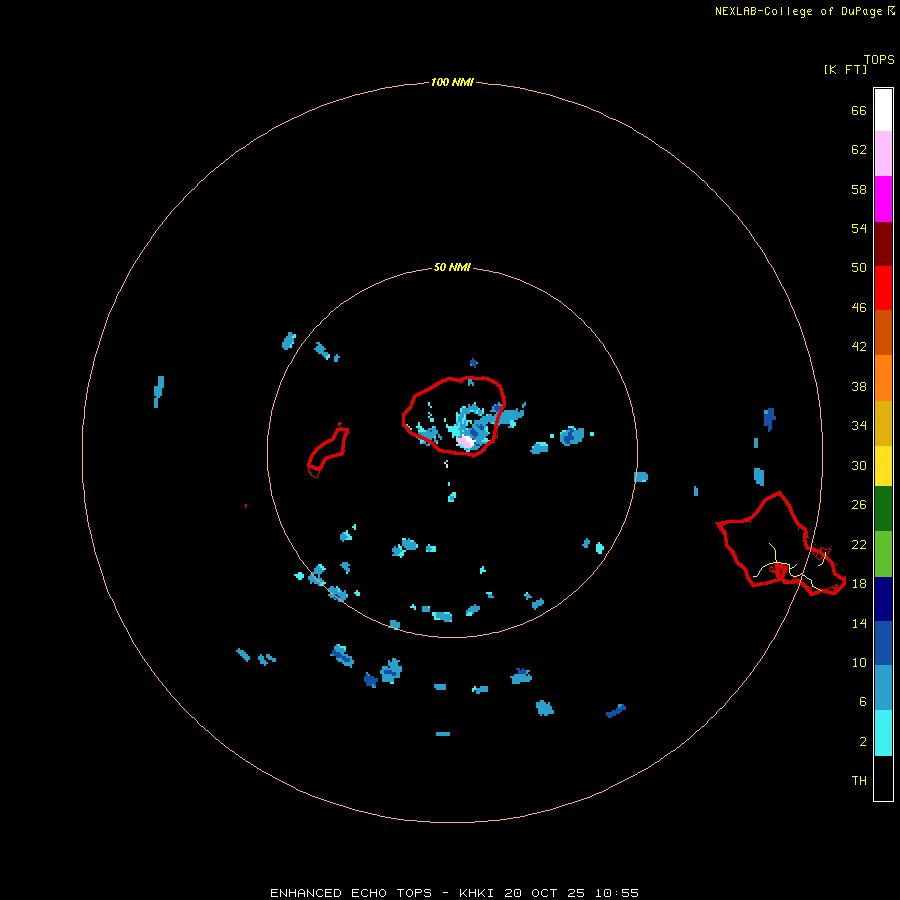
Task: Click the KHKI station identifier
Action: pos(476,893)
